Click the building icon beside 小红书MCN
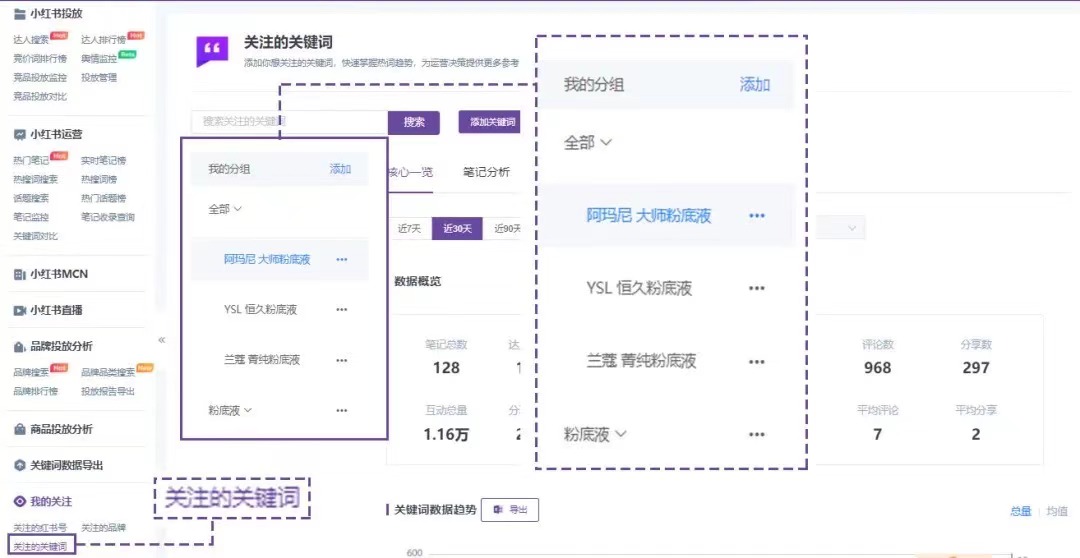Viewport: 1080px width, 558px height. point(19,274)
